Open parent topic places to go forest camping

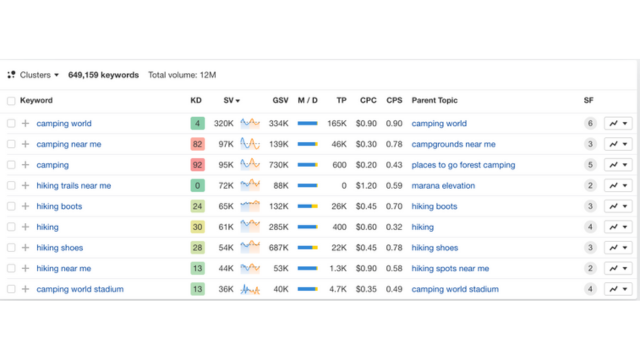tap(463, 165)
